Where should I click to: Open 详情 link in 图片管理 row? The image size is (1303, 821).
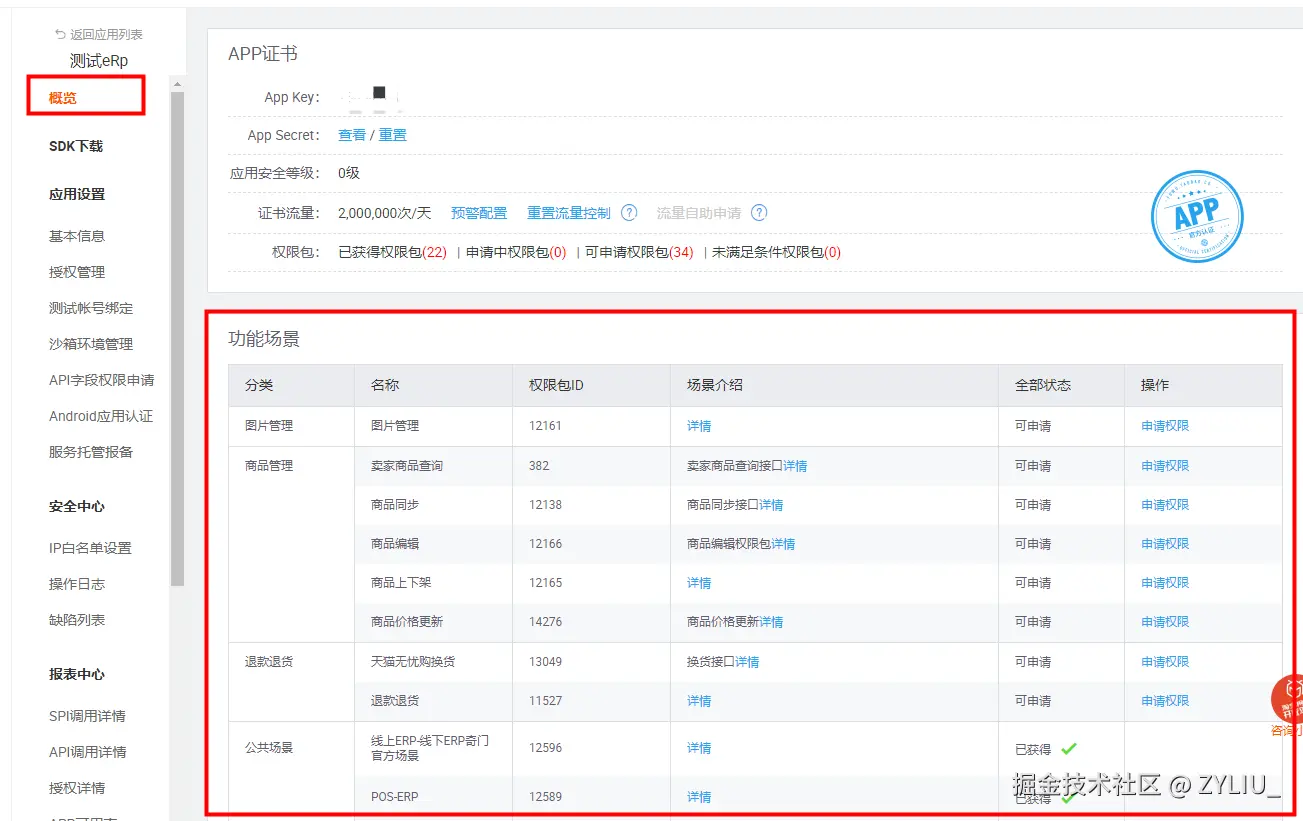tap(699, 426)
